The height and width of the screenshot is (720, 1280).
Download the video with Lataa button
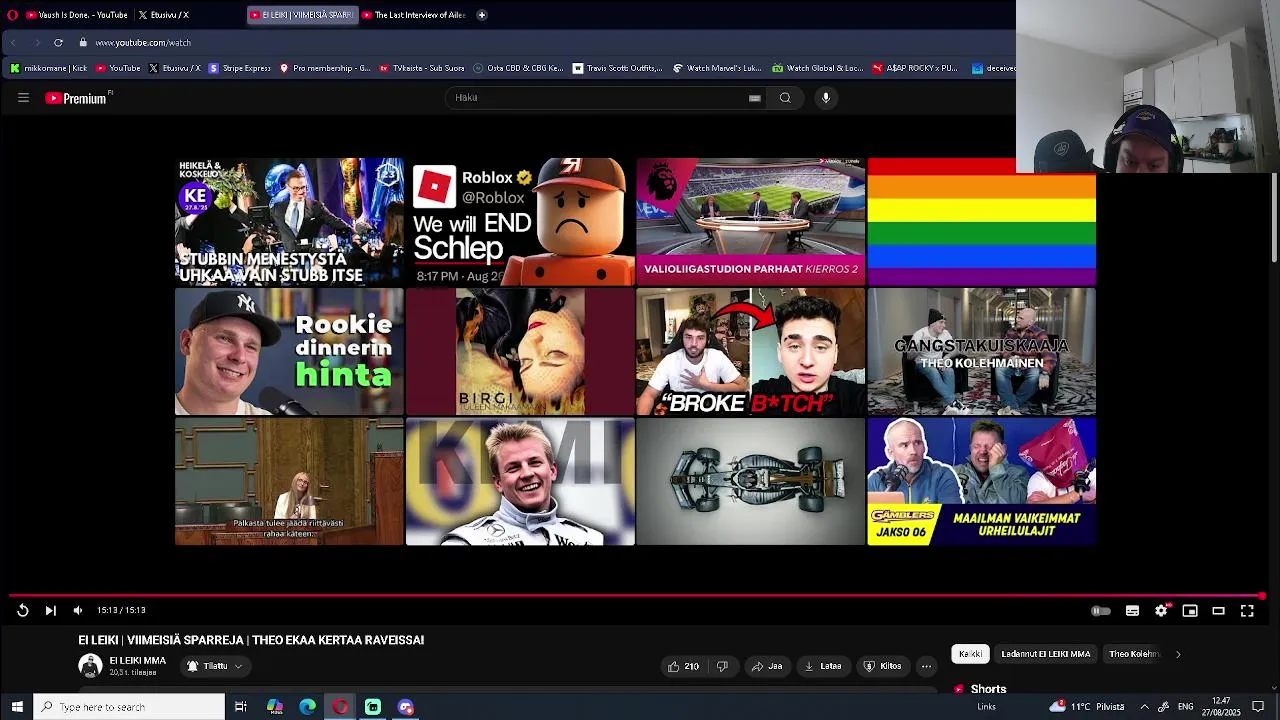tap(824, 666)
